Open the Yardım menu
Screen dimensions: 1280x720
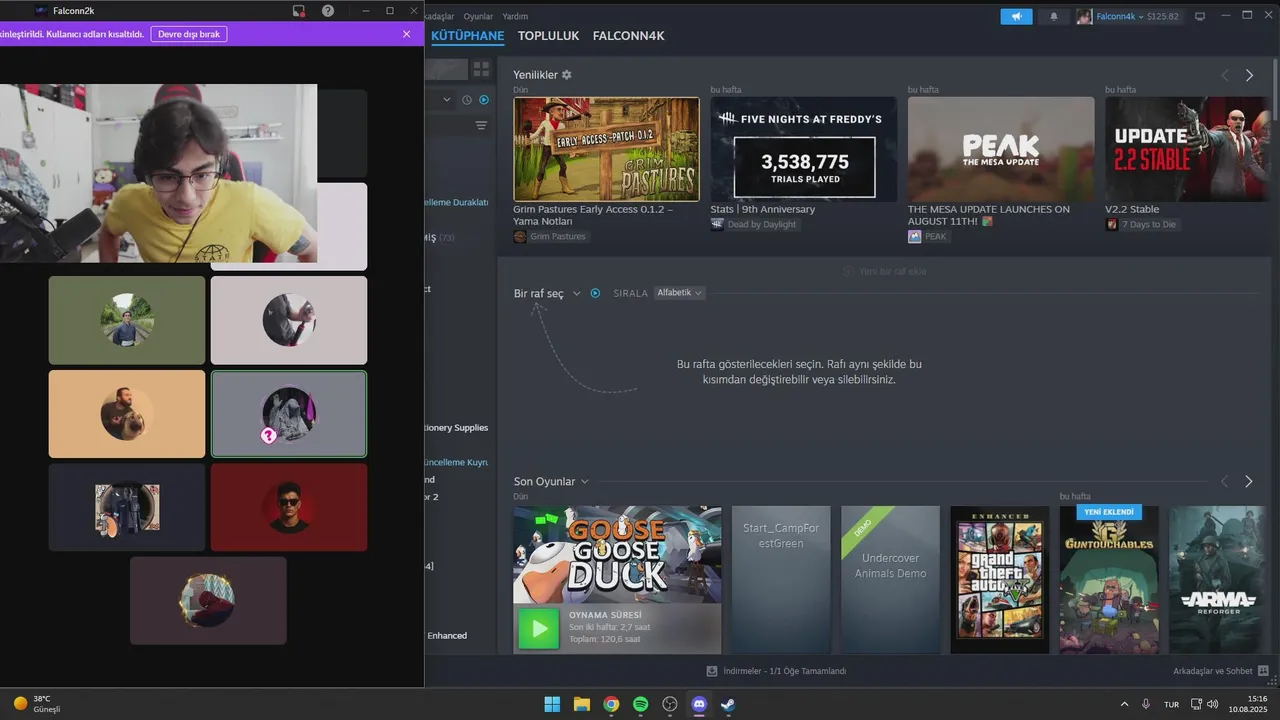515,16
